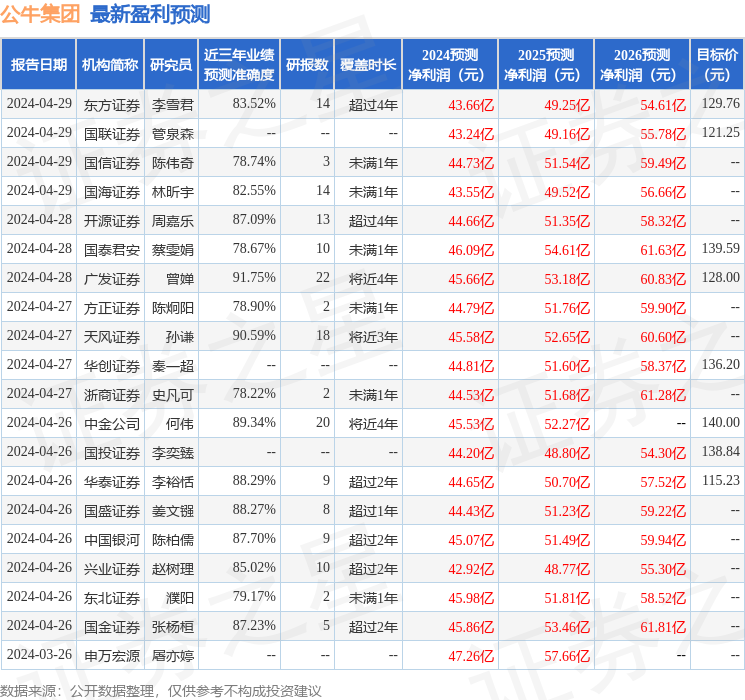Click accuracy value 83.52%

pyautogui.click(x=254, y=103)
